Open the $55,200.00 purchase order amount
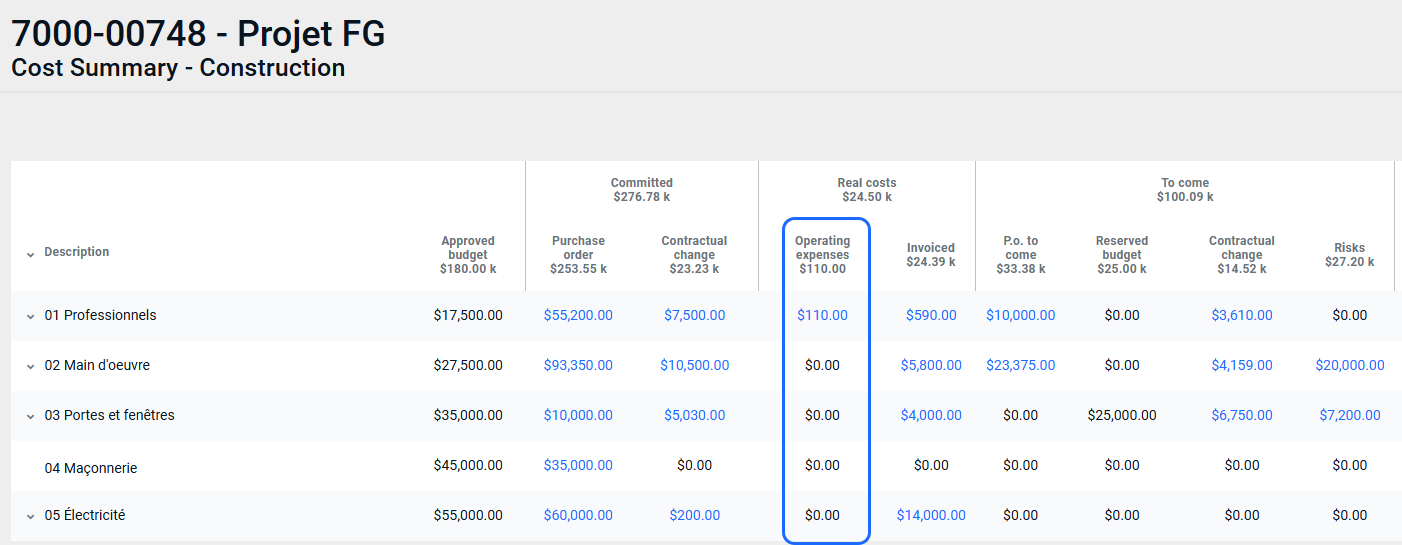Image resolution: width=1402 pixels, height=545 pixels. tap(578, 315)
